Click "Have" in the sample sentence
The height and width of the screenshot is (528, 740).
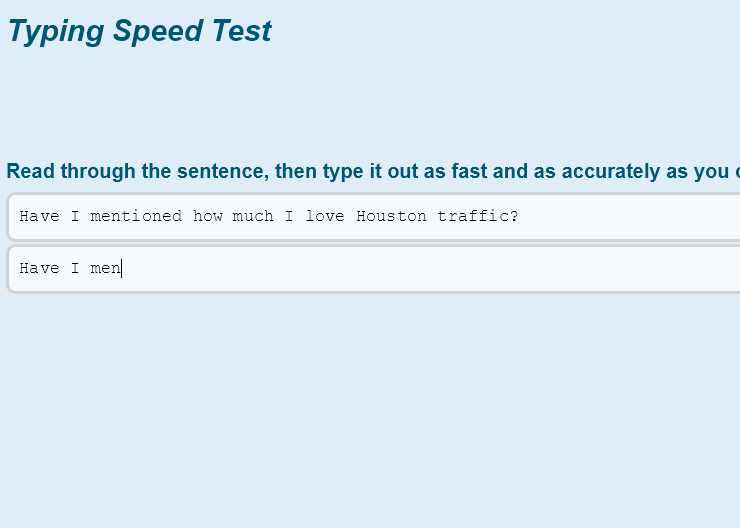[39, 217]
